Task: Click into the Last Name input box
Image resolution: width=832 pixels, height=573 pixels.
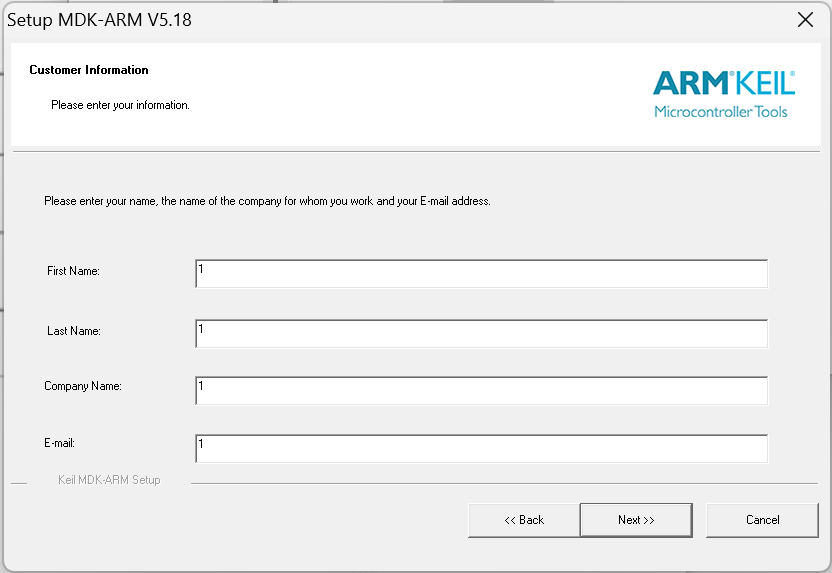Action: (481, 334)
